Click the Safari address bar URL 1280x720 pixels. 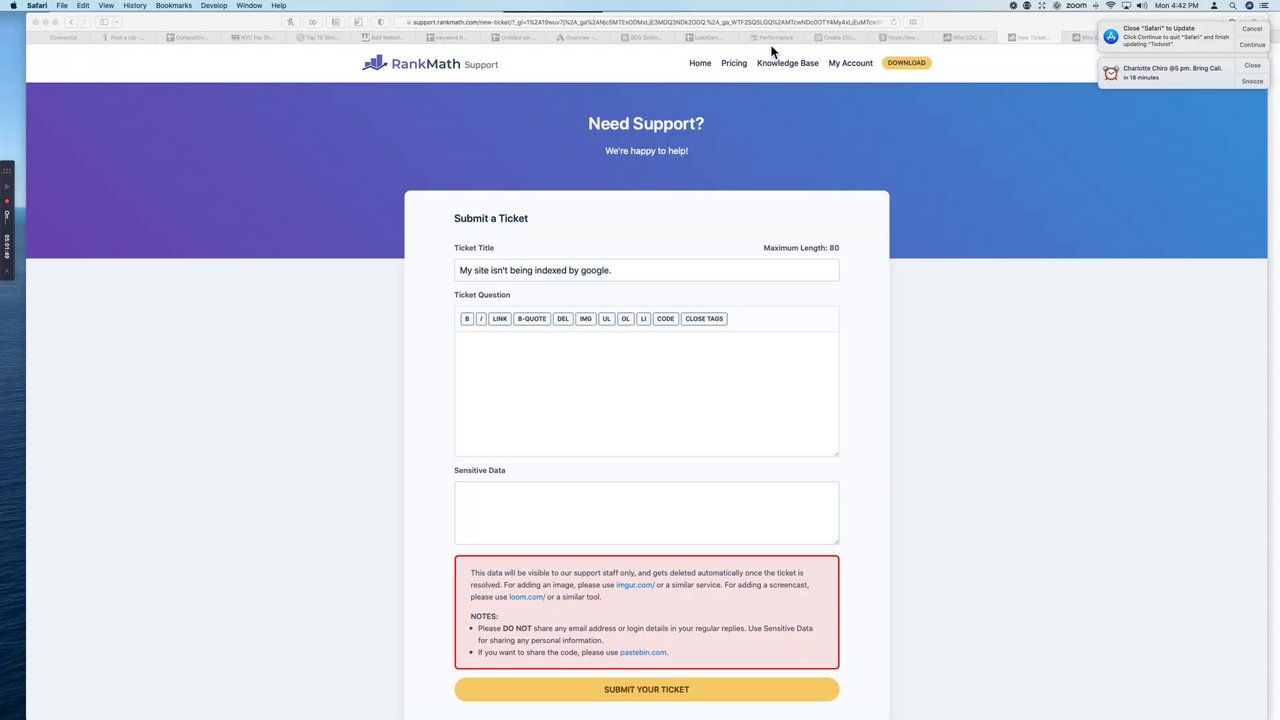tap(645, 22)
